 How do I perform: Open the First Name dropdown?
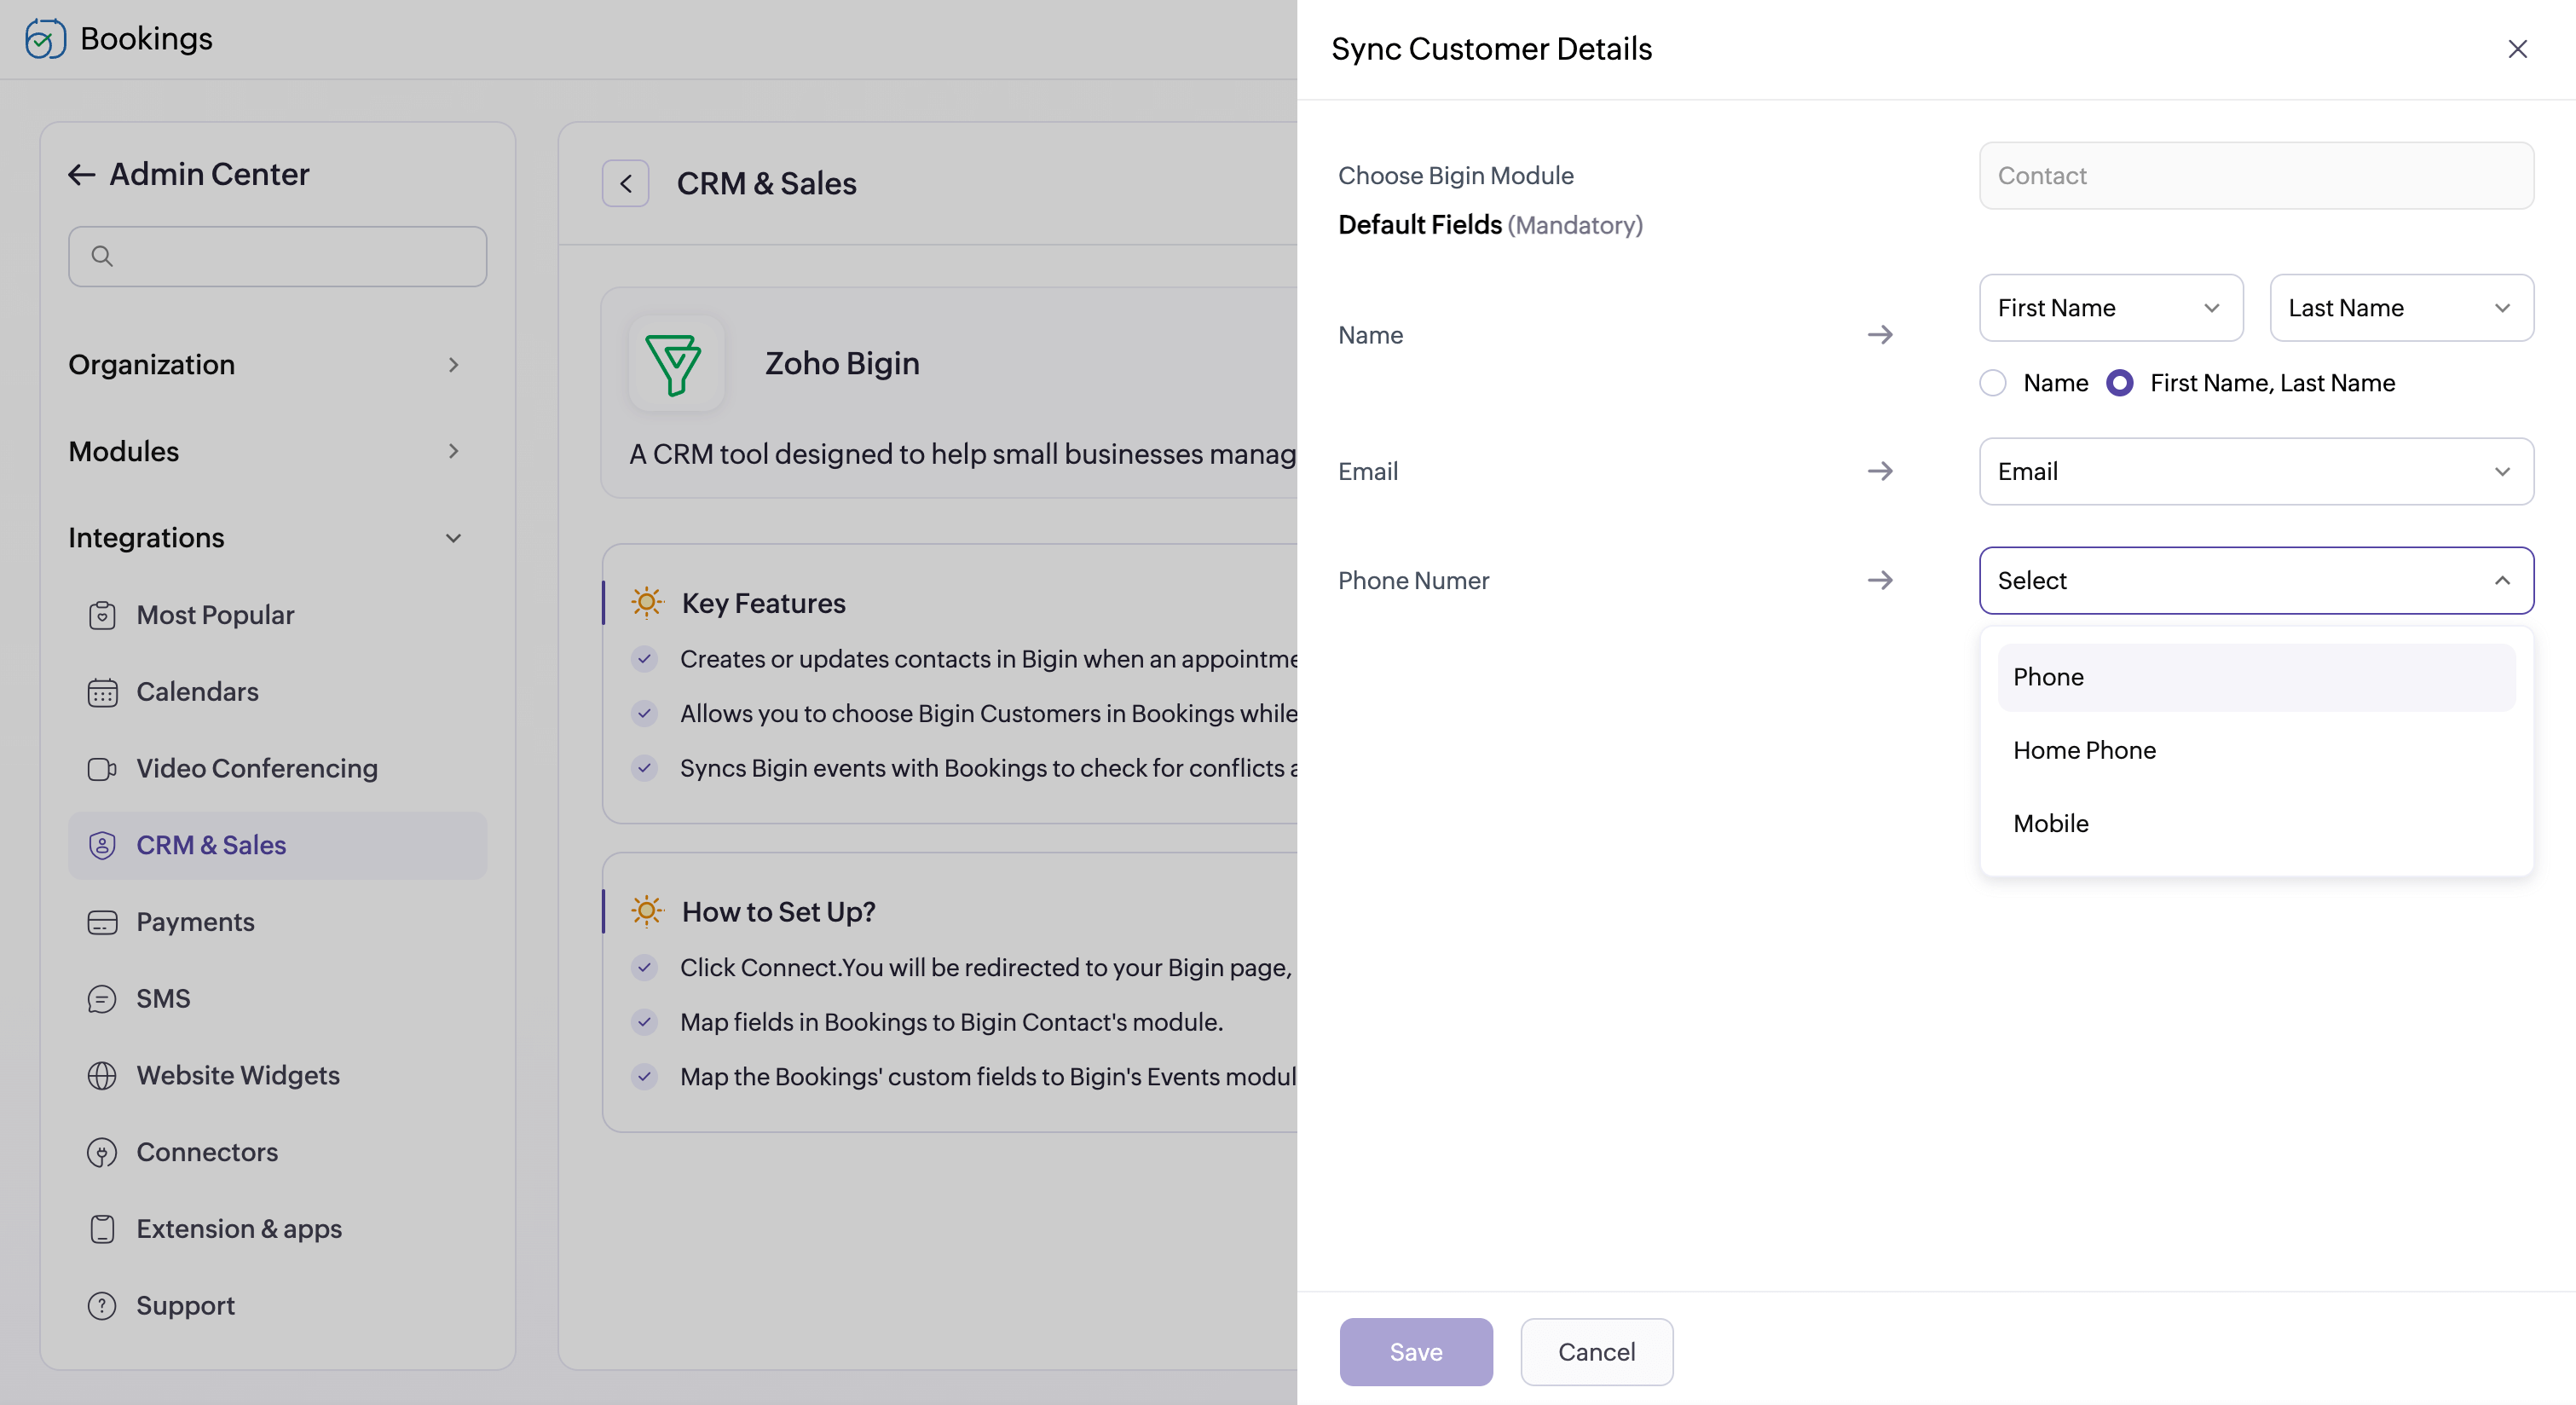[2110, 308]
